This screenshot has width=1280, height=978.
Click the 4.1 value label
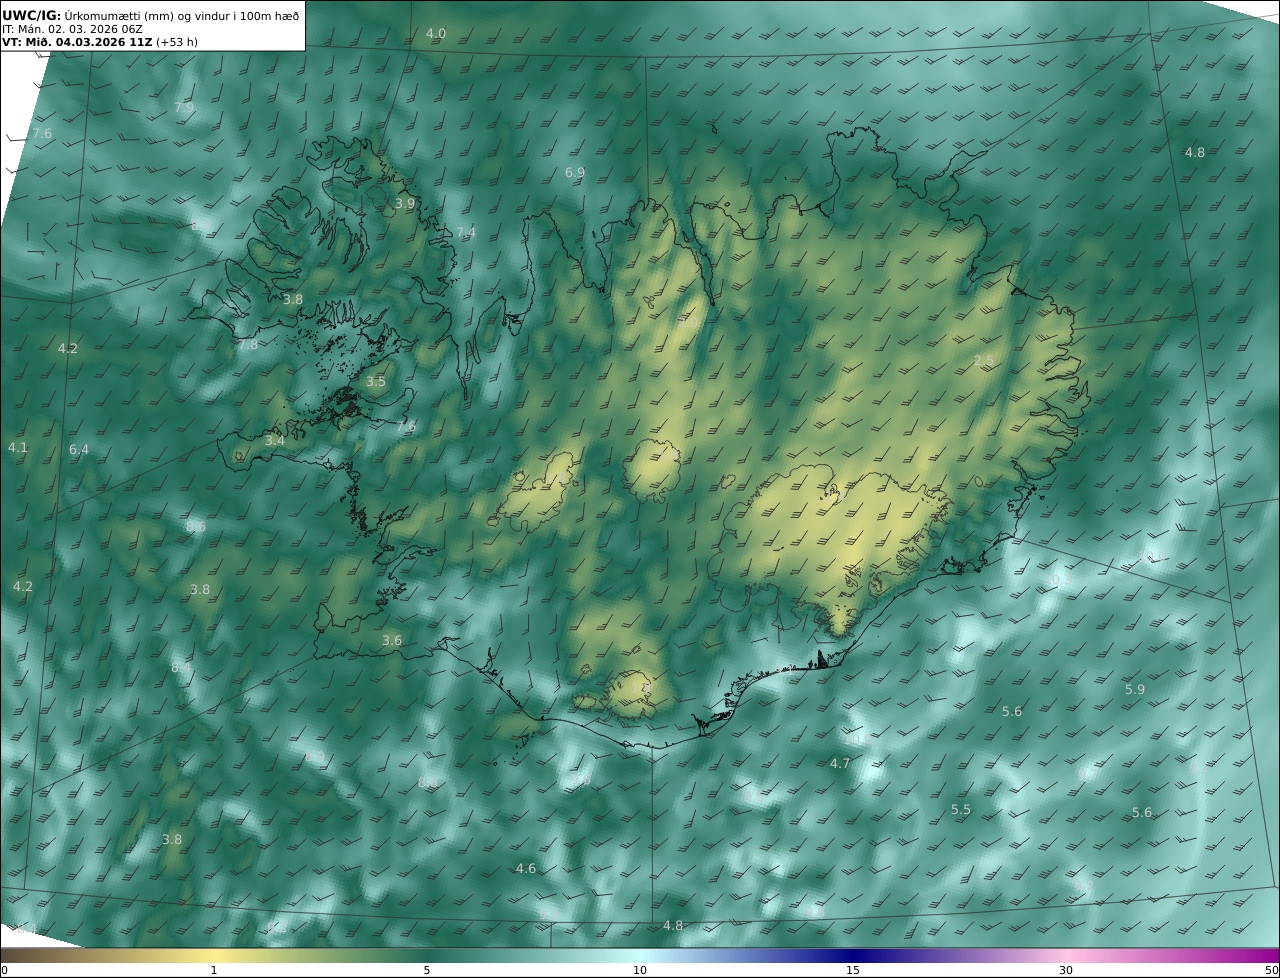[x=18, y=447]
